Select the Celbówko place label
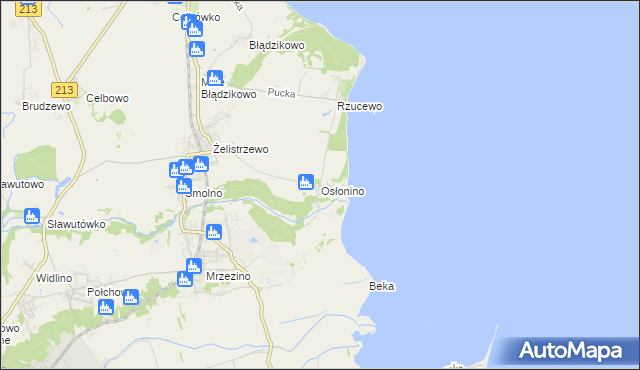Screen dimensions: 640x370 pyautogui.click(x=196, y=17)
